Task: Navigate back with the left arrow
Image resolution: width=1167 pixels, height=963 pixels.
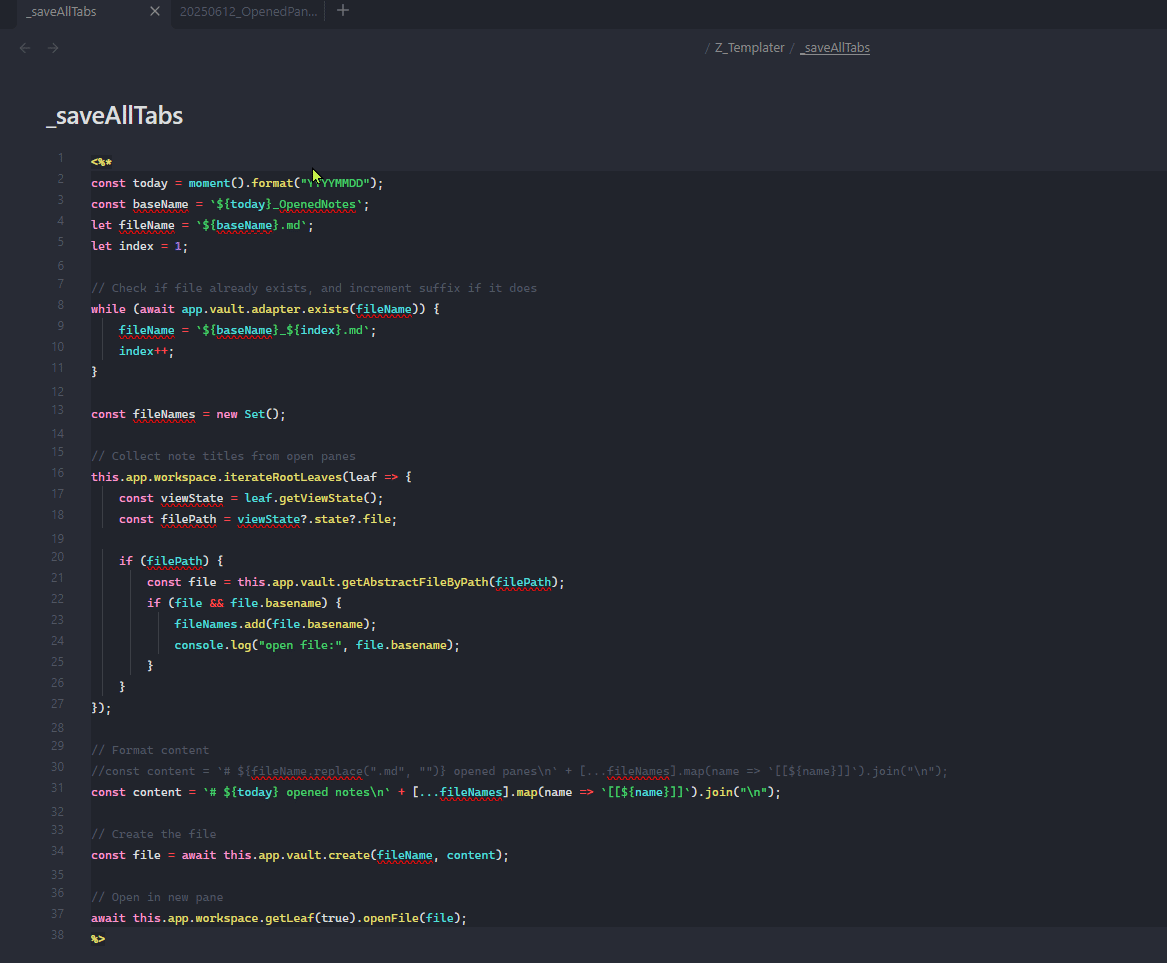Action: pyautogui.click(x=25, y=48)
